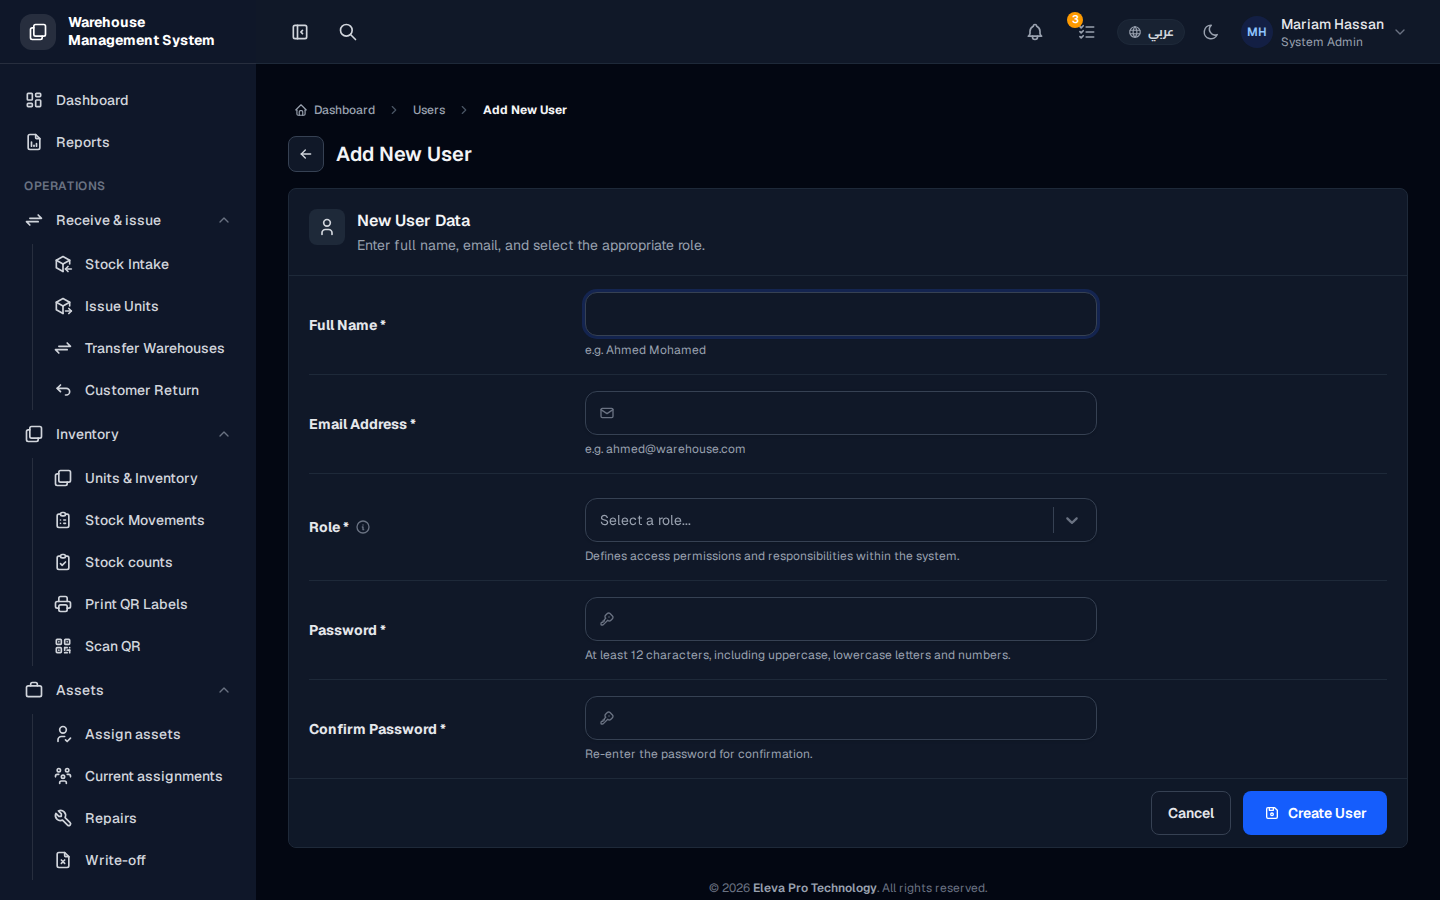The height and width of the screenshot is (900, 1440).
Task: Collapse the Receive & issue section
Action: (x=128, y=220)
